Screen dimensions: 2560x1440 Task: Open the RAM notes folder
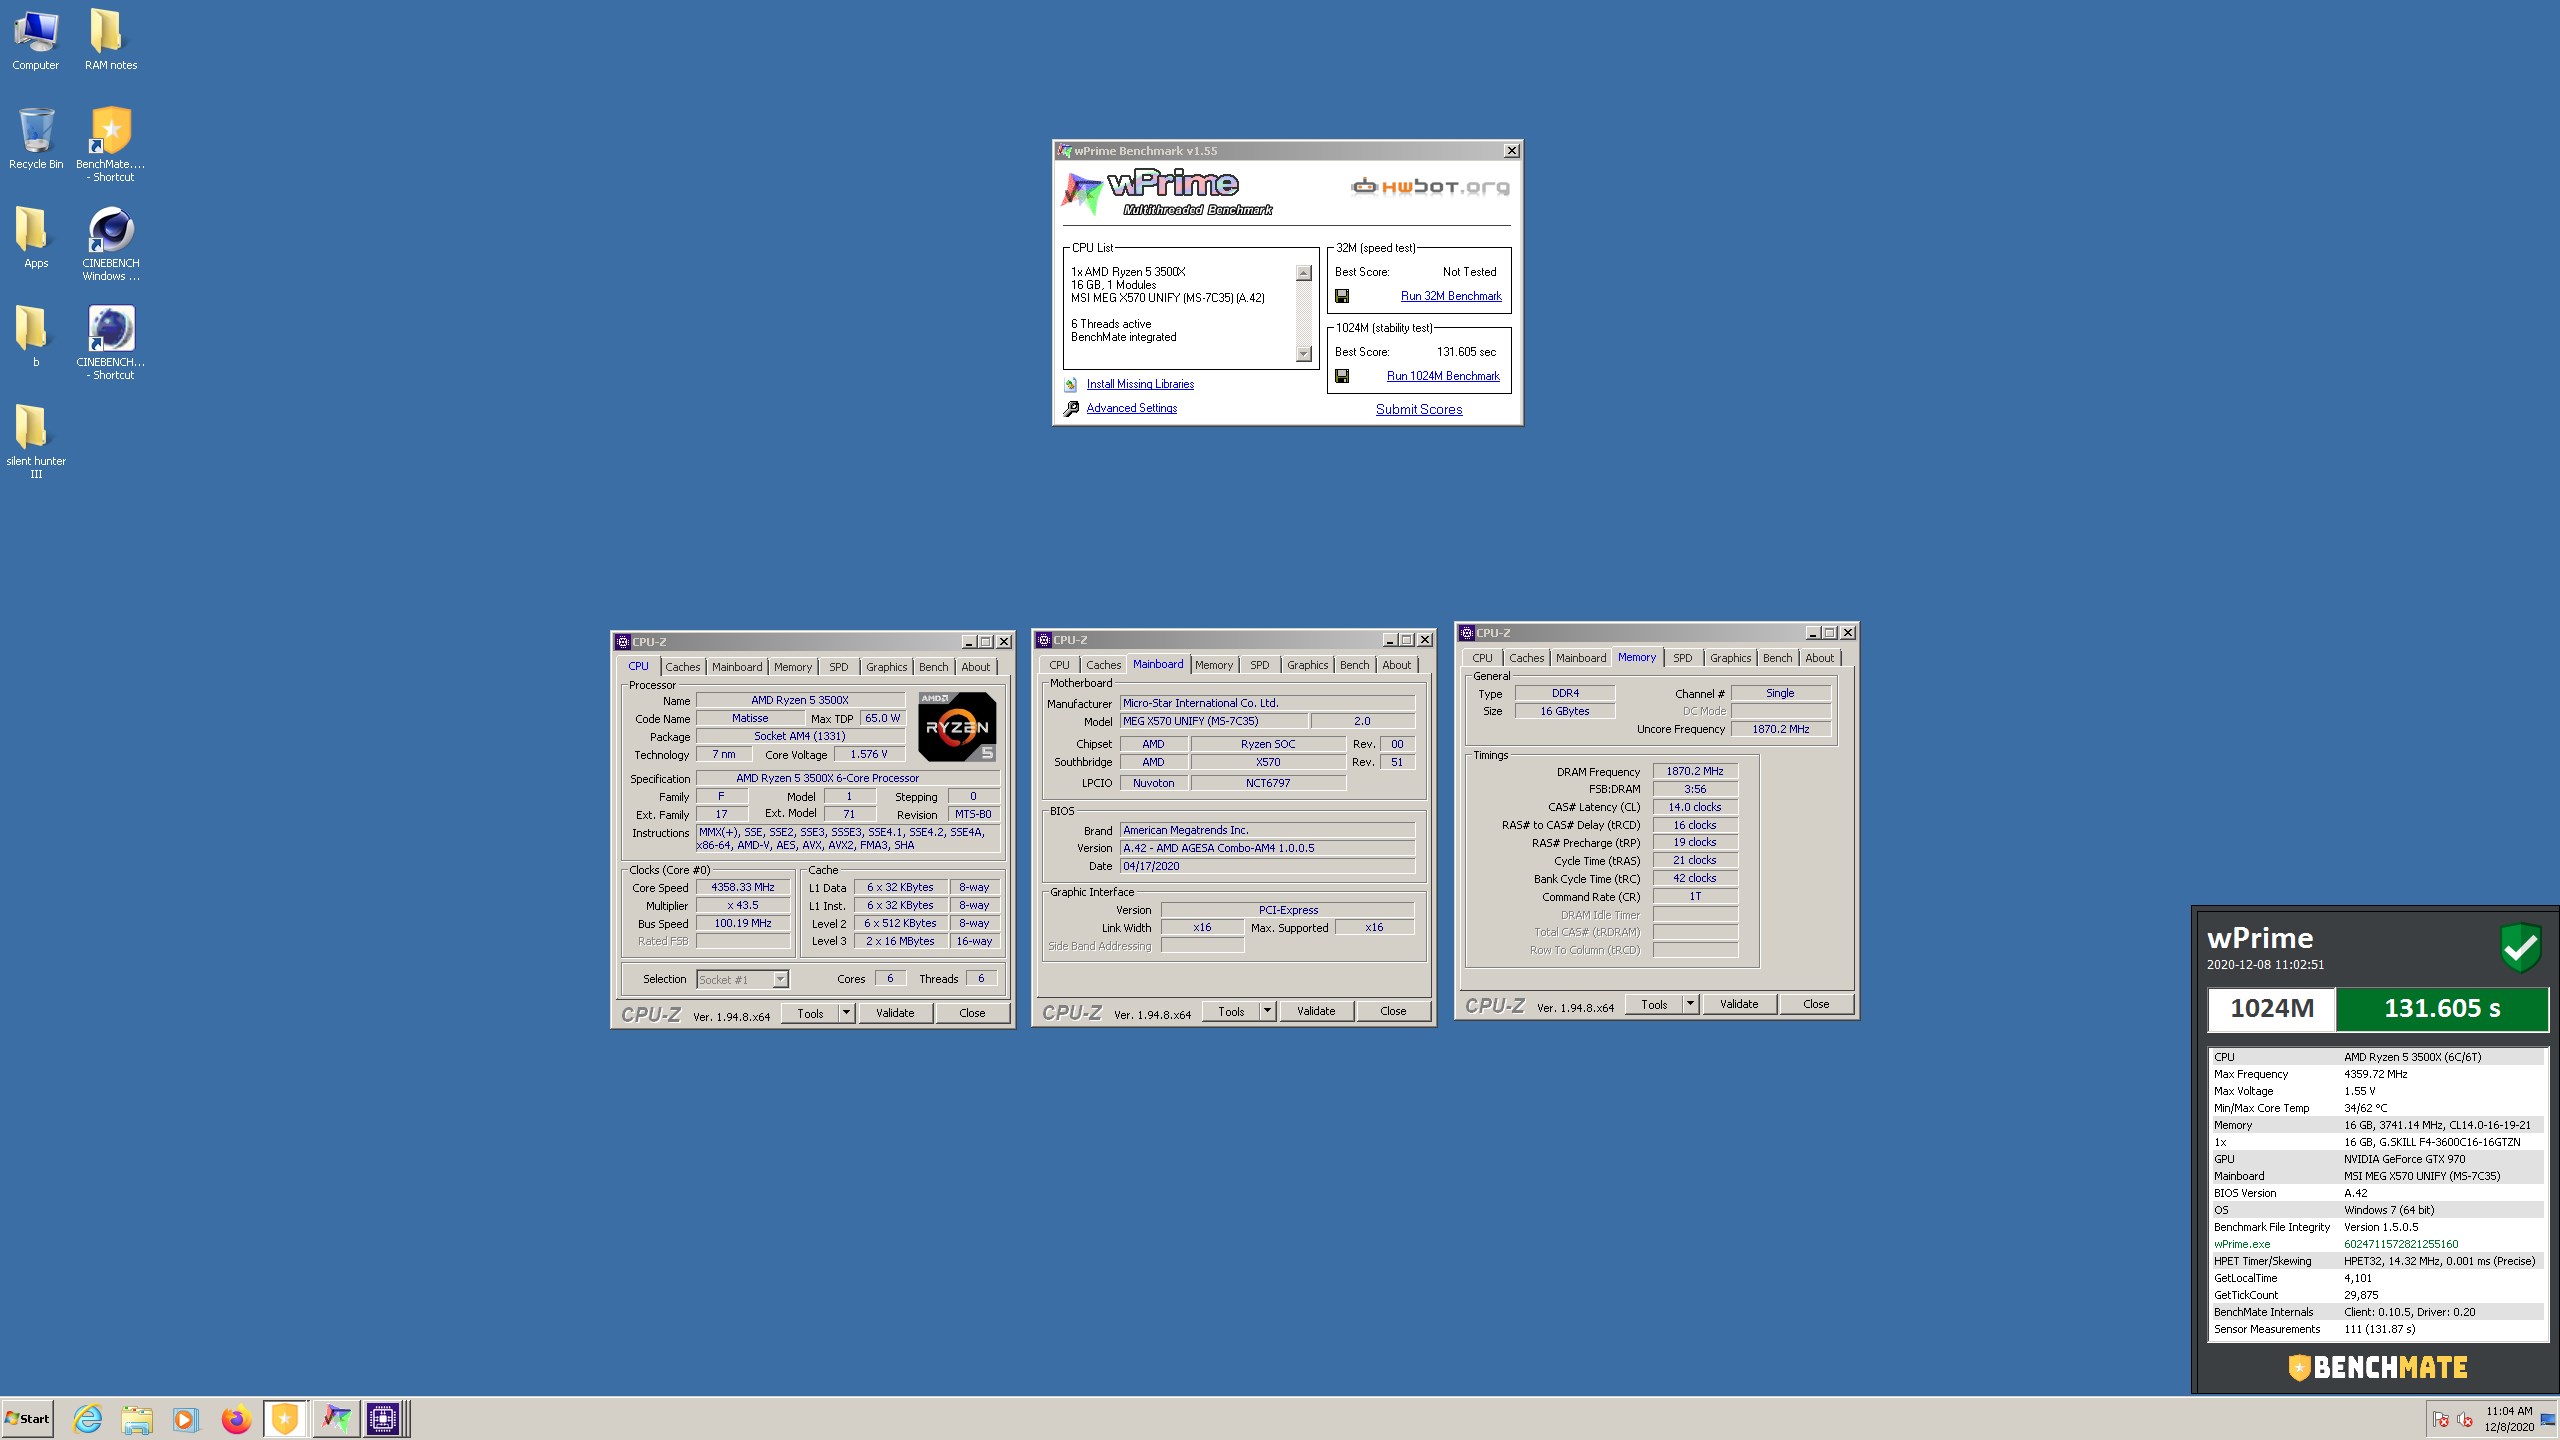click(x=110, y=40)
